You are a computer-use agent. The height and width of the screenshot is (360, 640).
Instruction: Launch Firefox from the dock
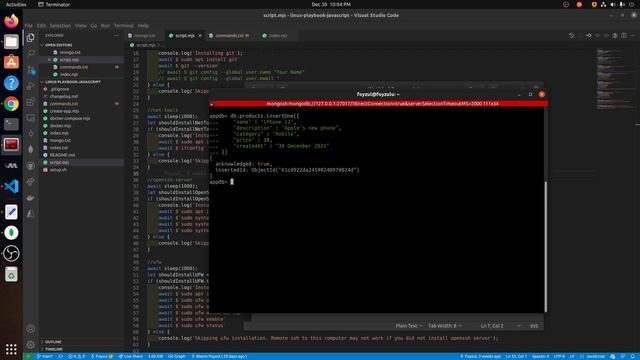pyautogui.click(x=11, y=21)
